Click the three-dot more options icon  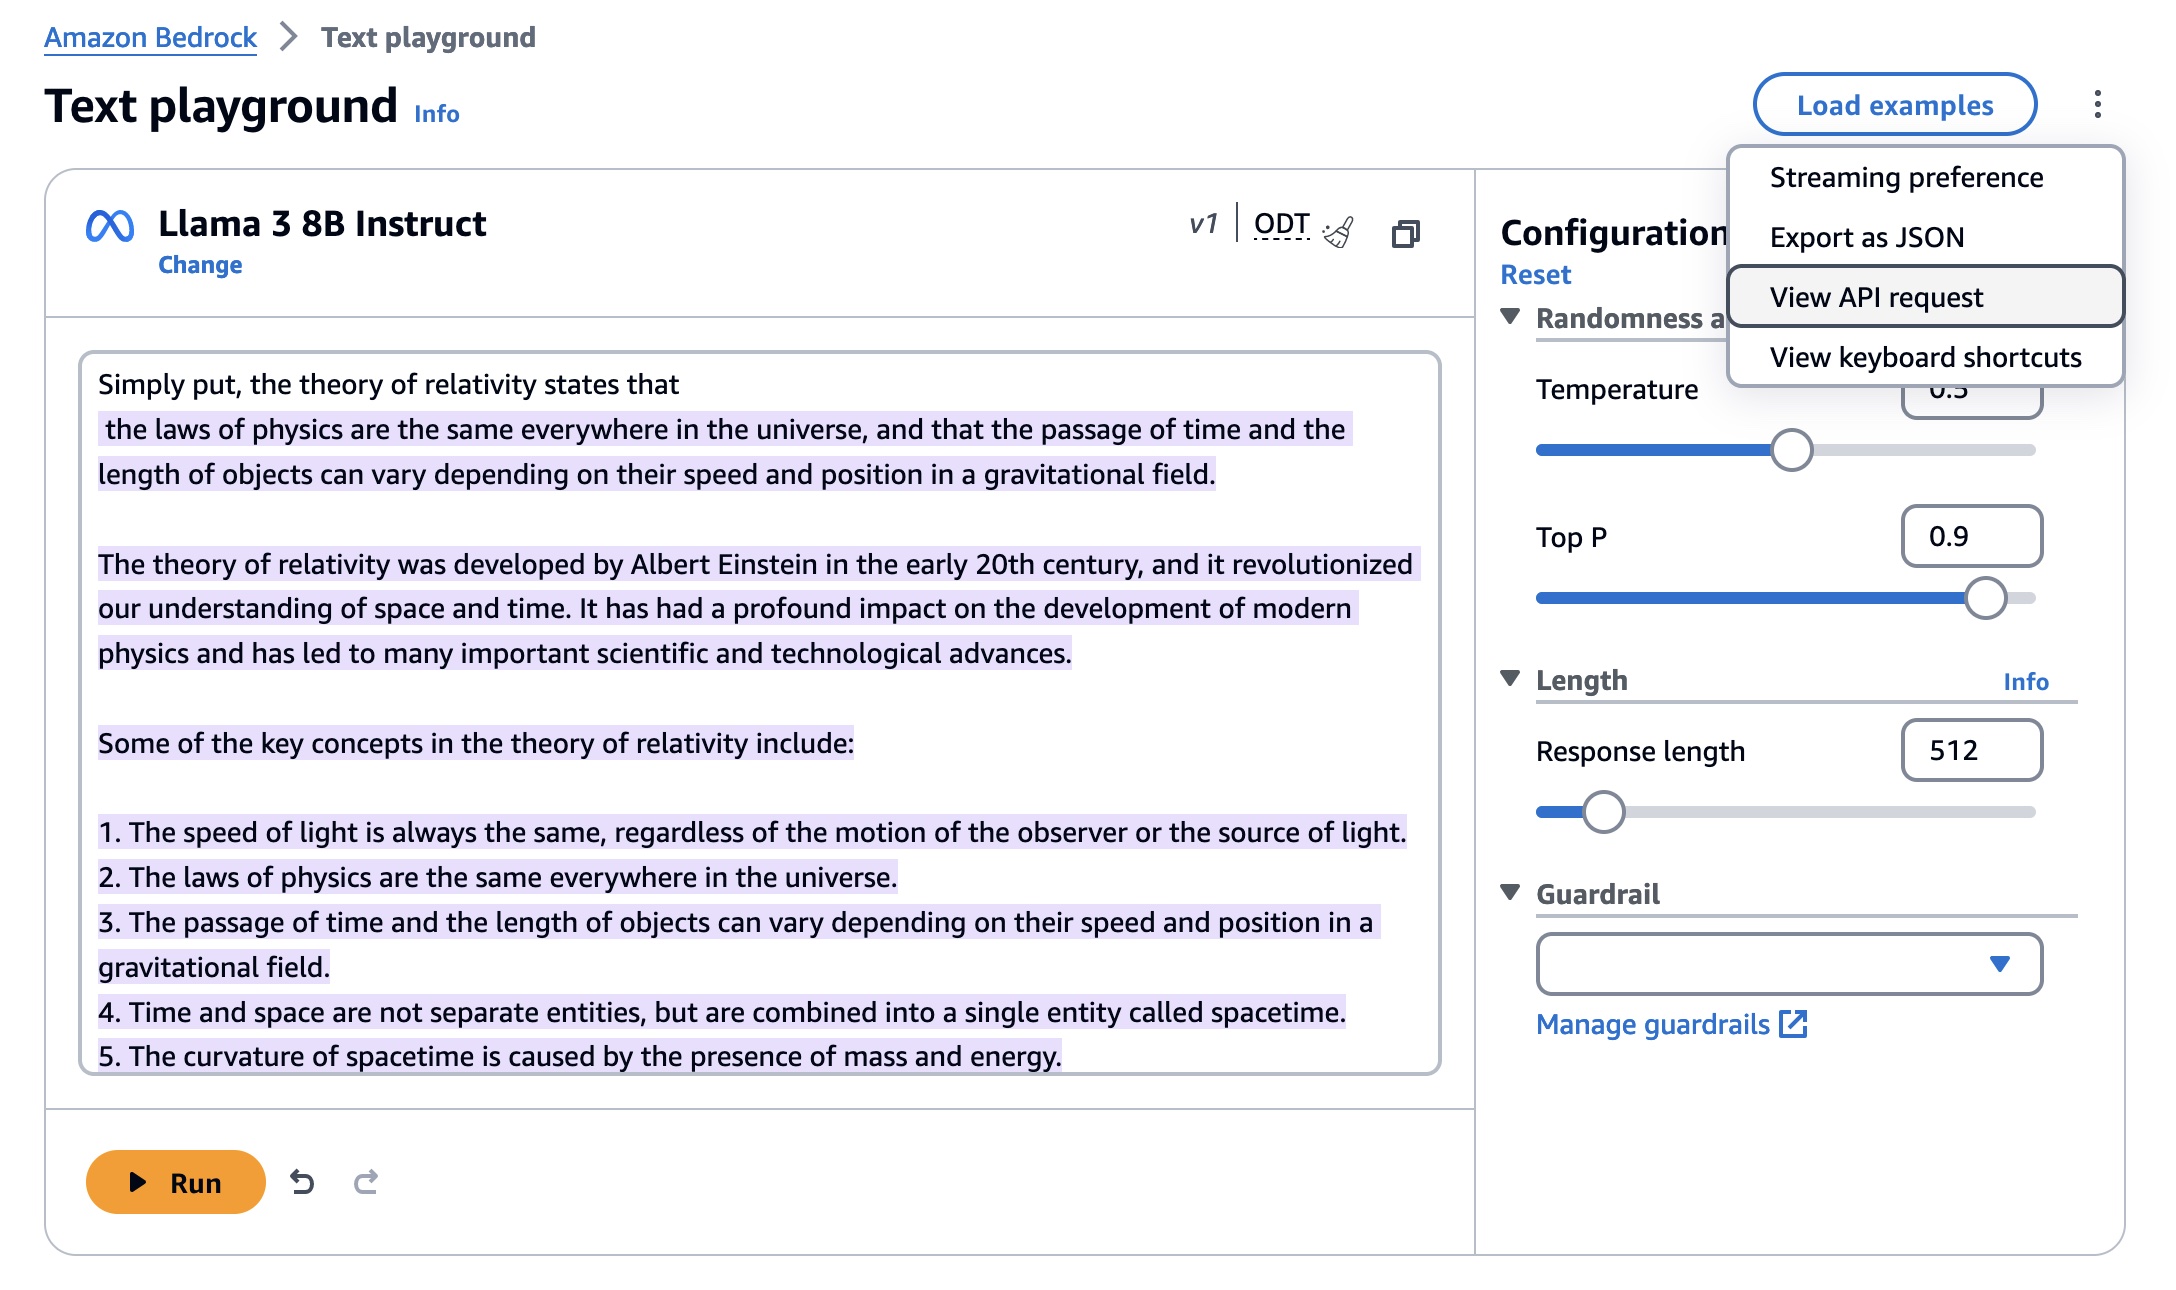pos(2097,104)
